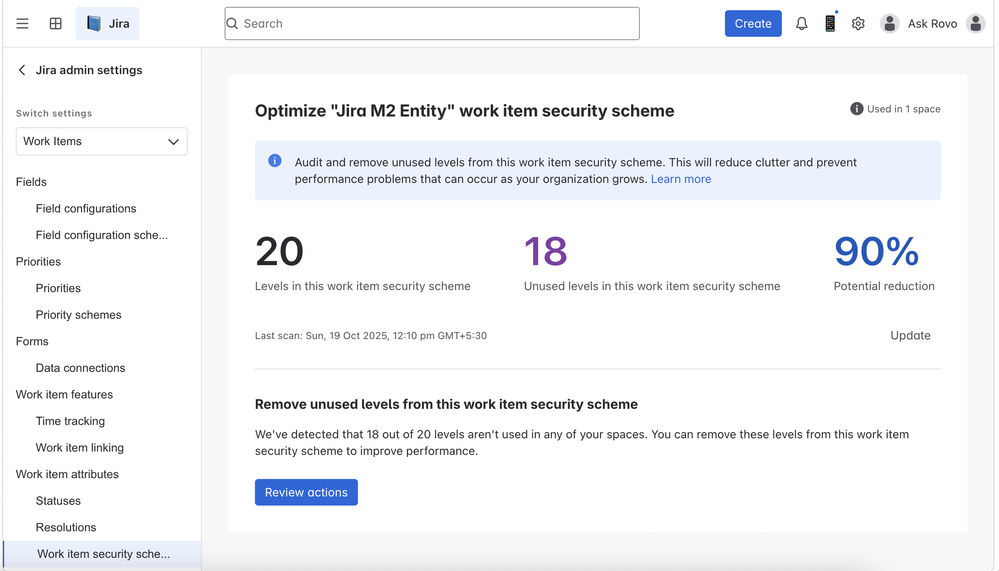Click the Ask Rovo avatar icon
This screenshot has height=571, width=999.
tap(889, 24)
